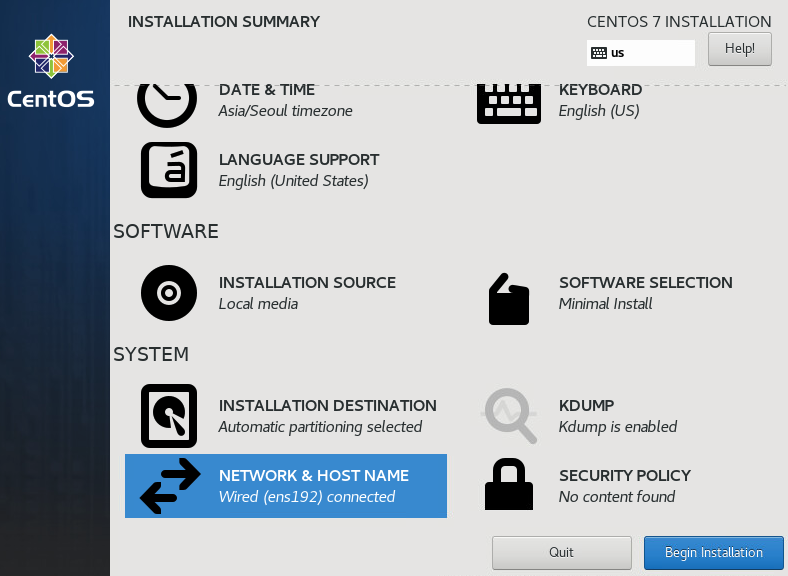
Task: Open LANGUAGE SUPPORT label
Action: tap(299, 160)
